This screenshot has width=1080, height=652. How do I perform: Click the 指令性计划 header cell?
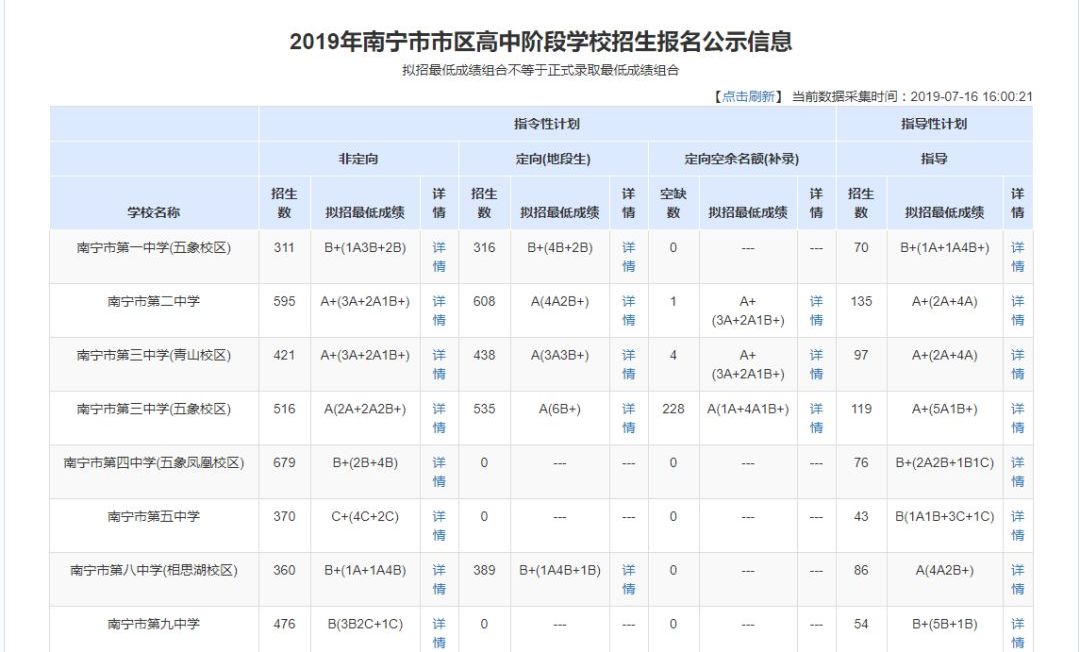[547, 124]
